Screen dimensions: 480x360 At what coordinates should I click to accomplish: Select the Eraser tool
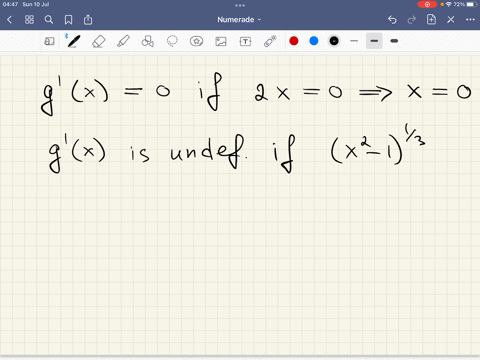click(99, 41)
